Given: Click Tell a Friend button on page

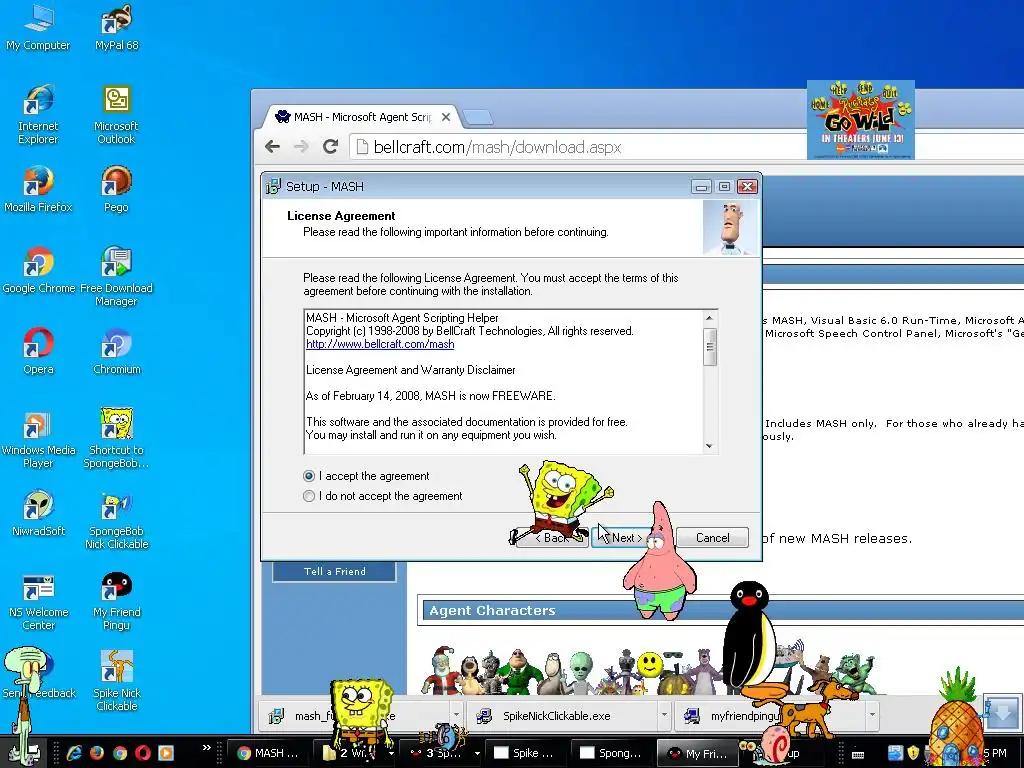Looking at the screenshot, I should pos(334,571).
